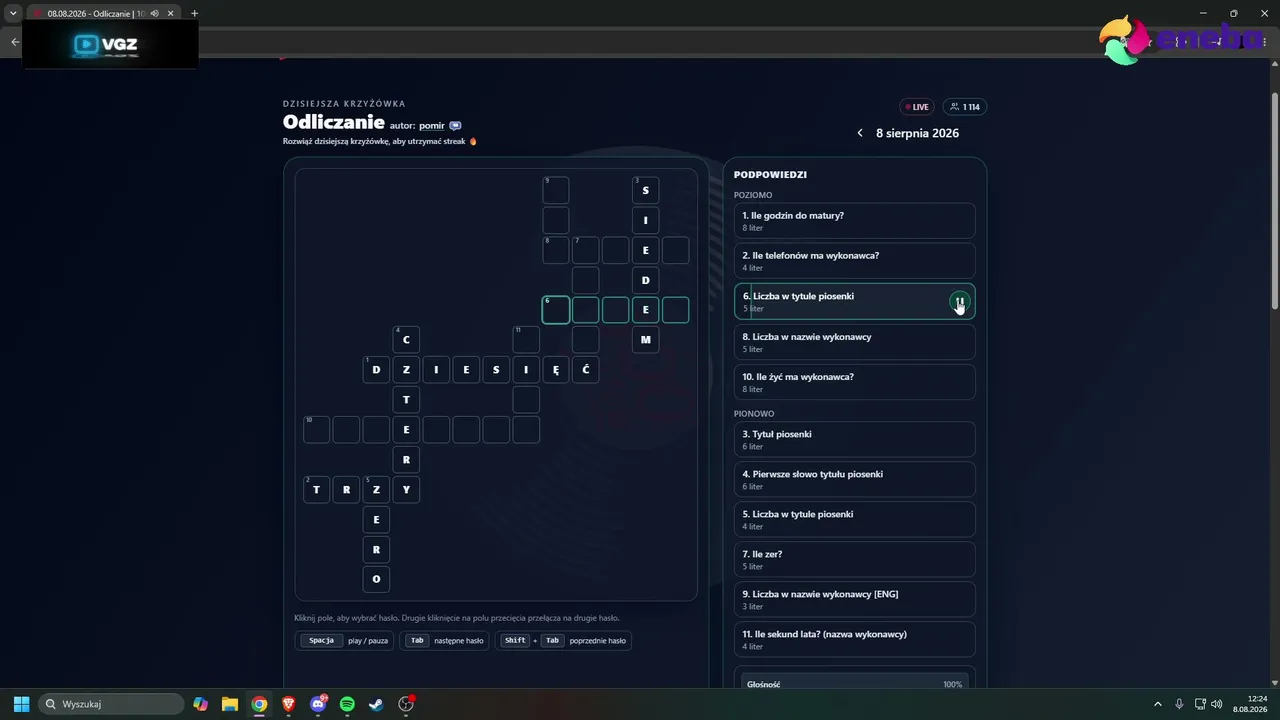Select clue 1. Ile godzin do matury?
The height and width of the screenshot is (720, 1280).
tap(854, 221)
